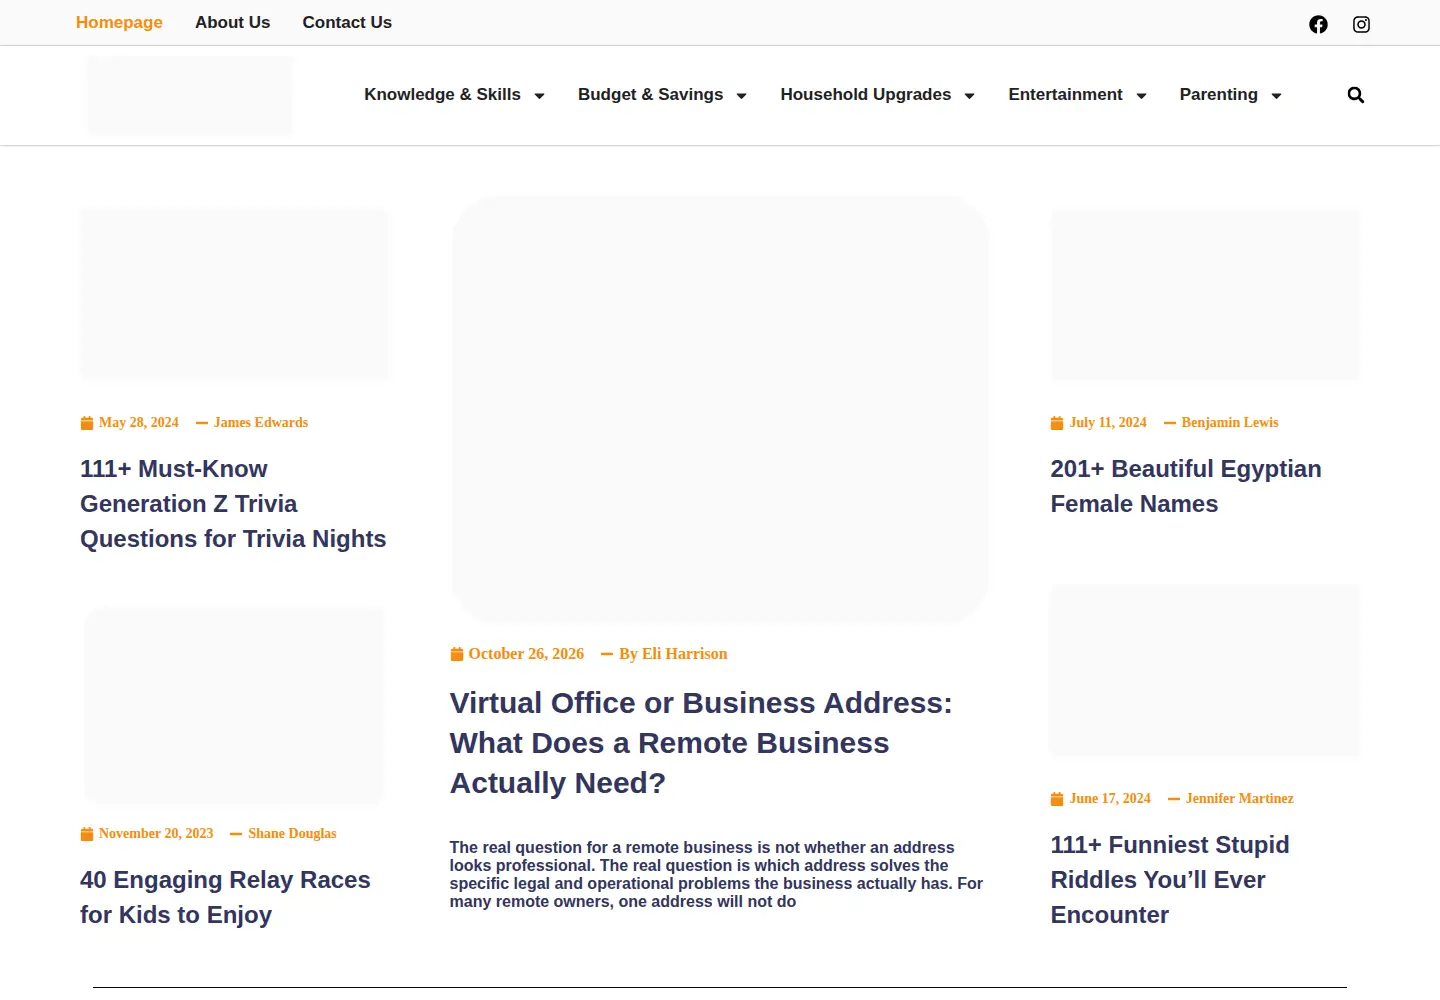This screenshot has height=1000, width=1440.
Task: Click calendar icon beside November 20, 2023
Action: point(87,834)
